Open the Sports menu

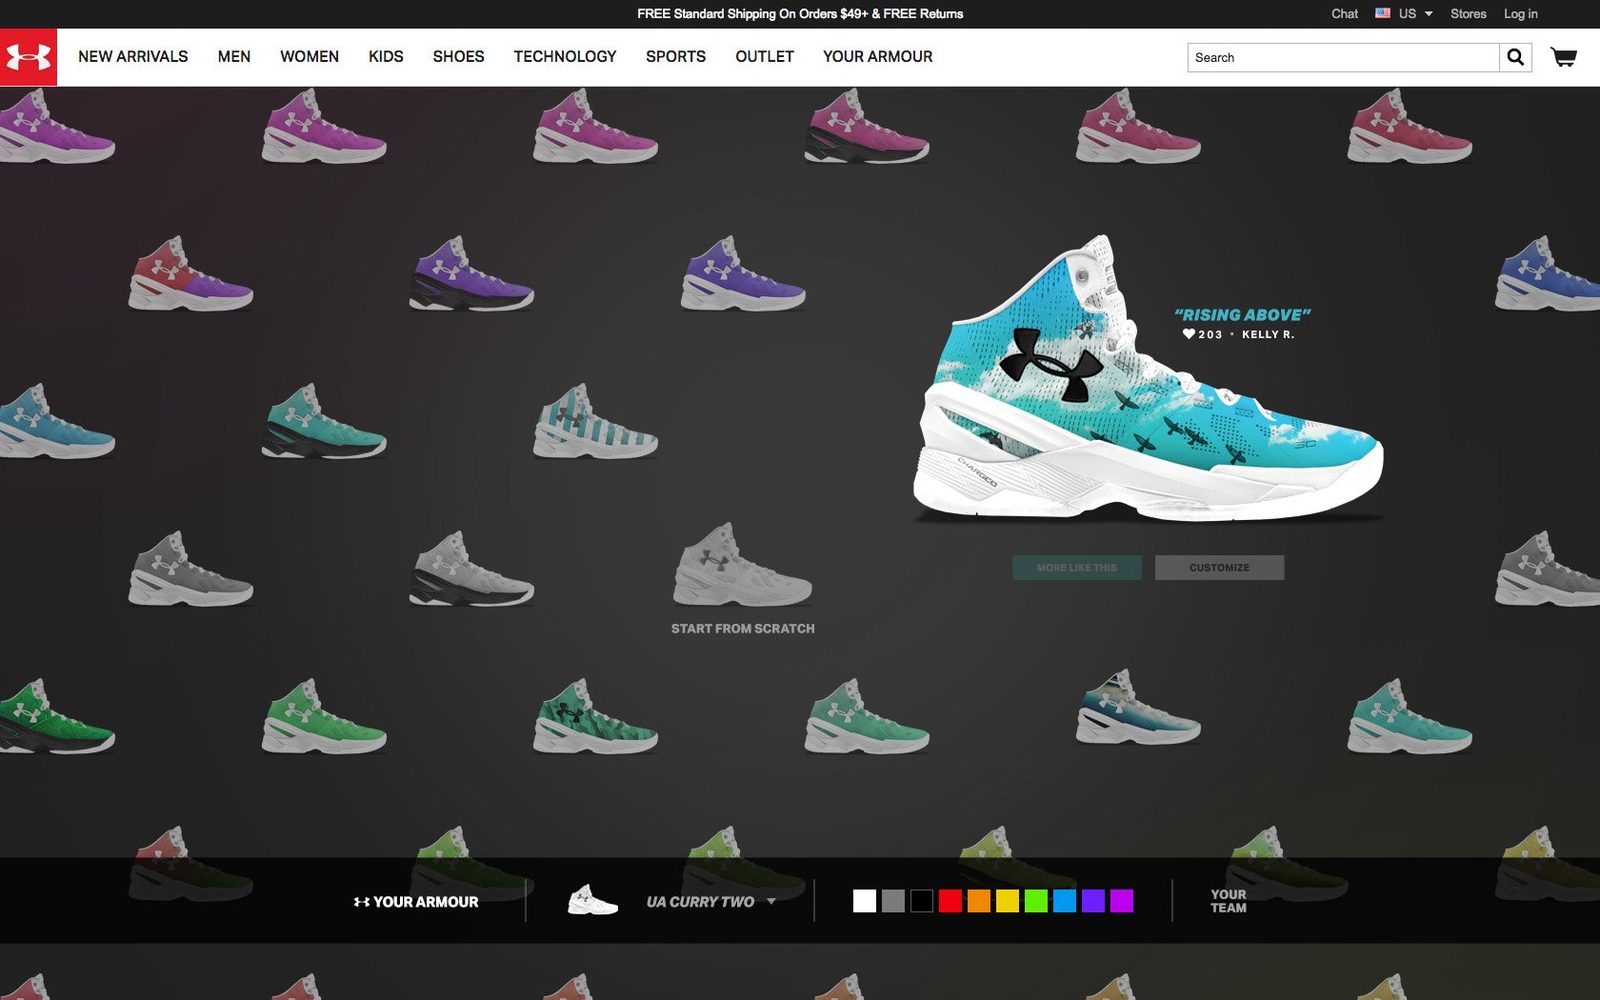coord(676,57)
